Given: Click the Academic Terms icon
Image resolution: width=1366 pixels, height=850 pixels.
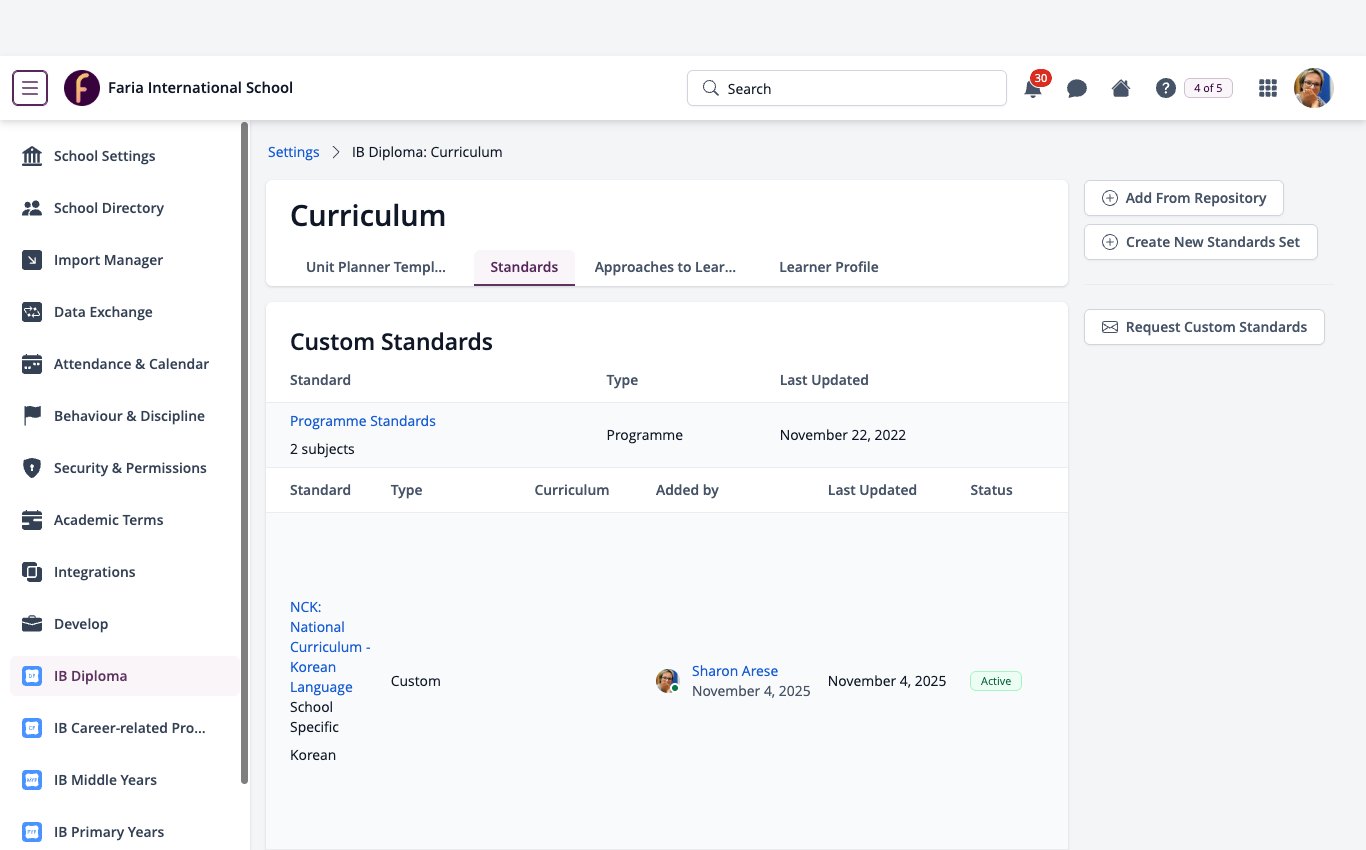Looking at the screenshot, I should tap(32, 520).
